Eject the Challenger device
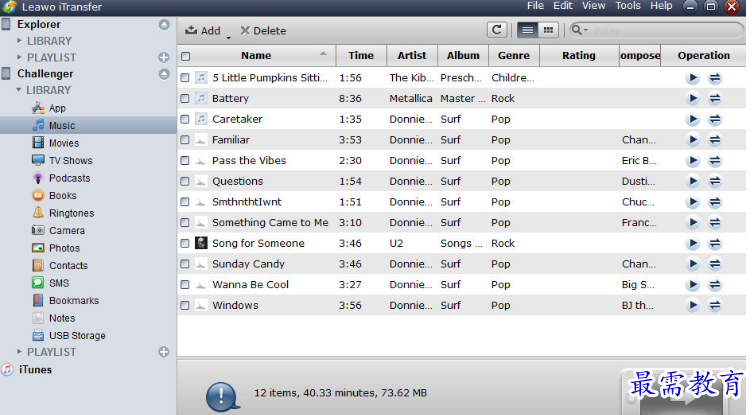The height and width of the screenshot is (415, 752). (x=164, y=74)
